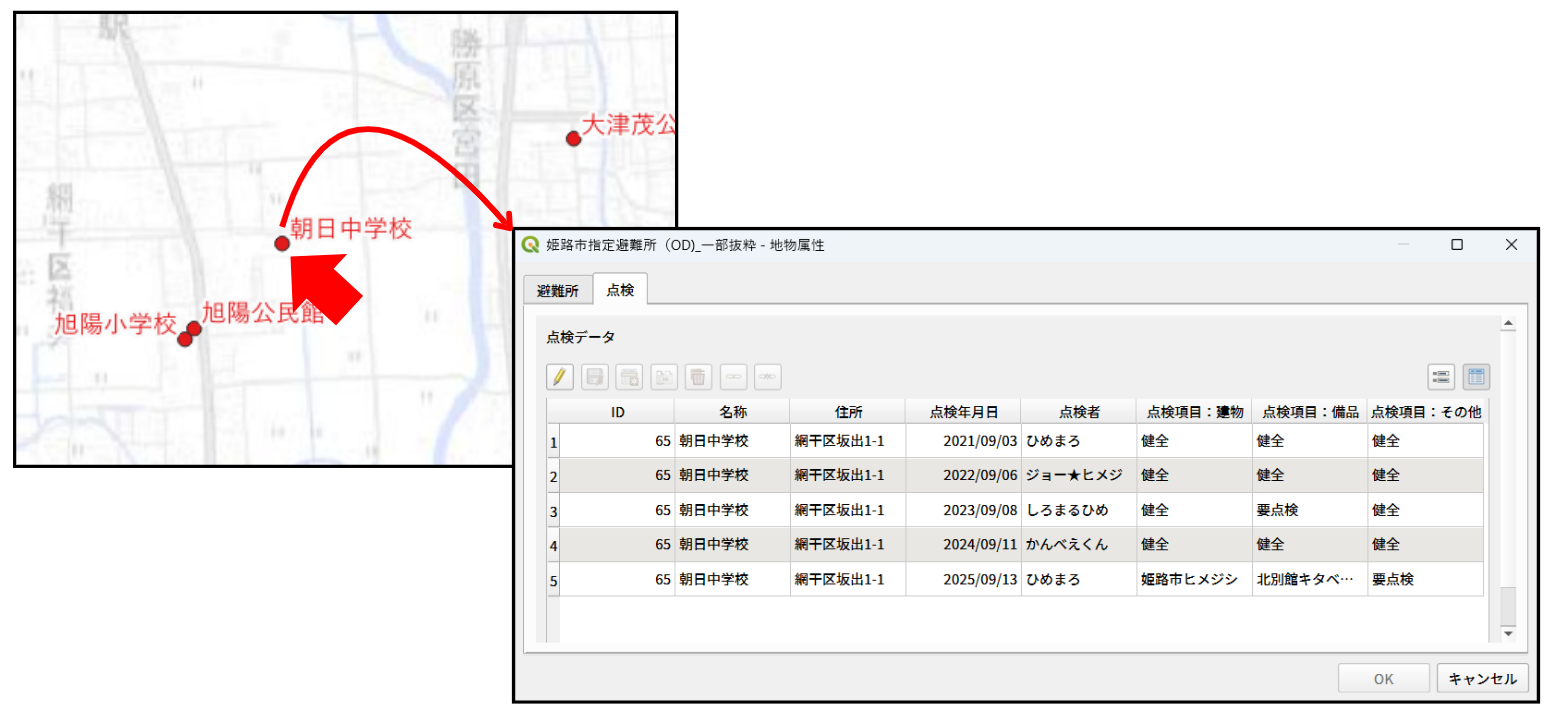Switch to table view in relation editor
Viewport: 1550px width, 710px height.
tap(1476, 377)
